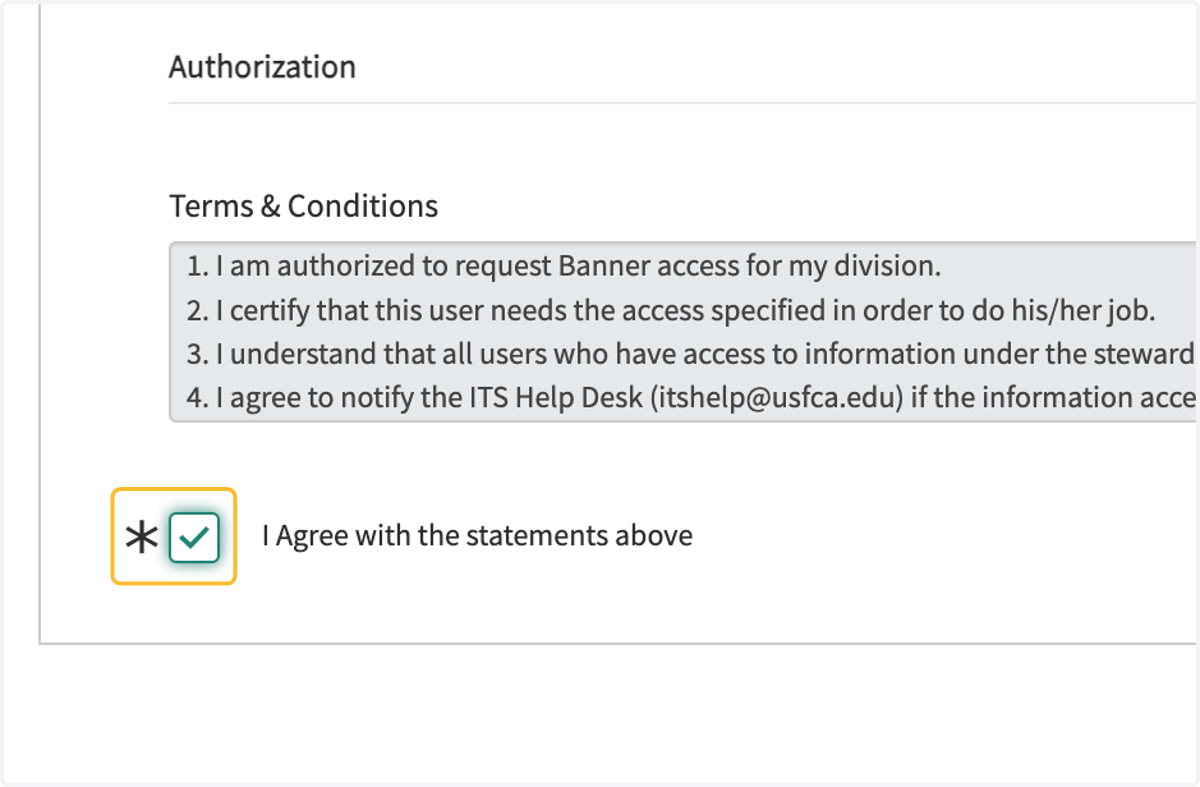
Task: Click statement 2 certifying user access needs
Action: click(671, 310)
